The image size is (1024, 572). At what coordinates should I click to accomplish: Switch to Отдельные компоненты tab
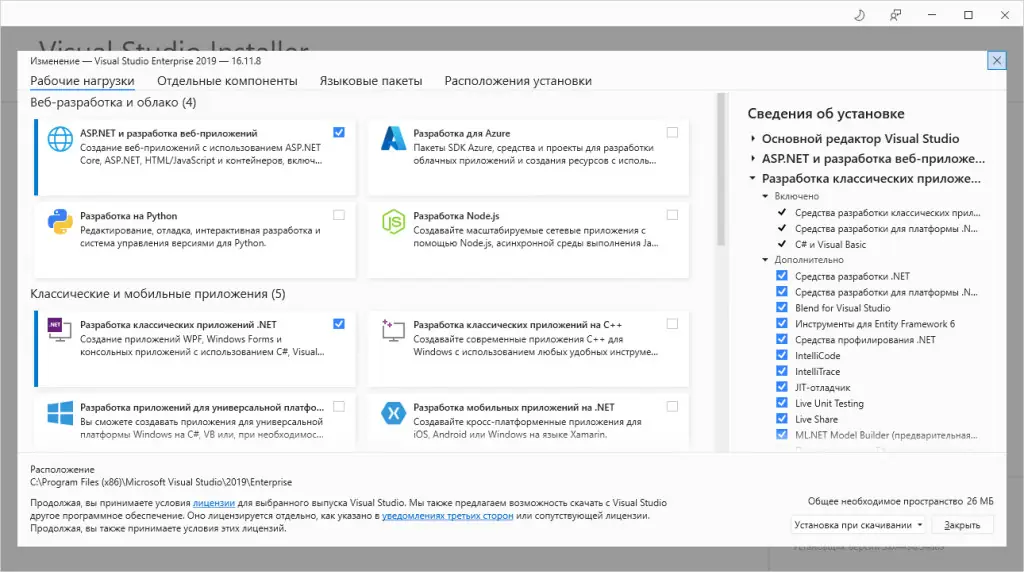tap(227, 81)
